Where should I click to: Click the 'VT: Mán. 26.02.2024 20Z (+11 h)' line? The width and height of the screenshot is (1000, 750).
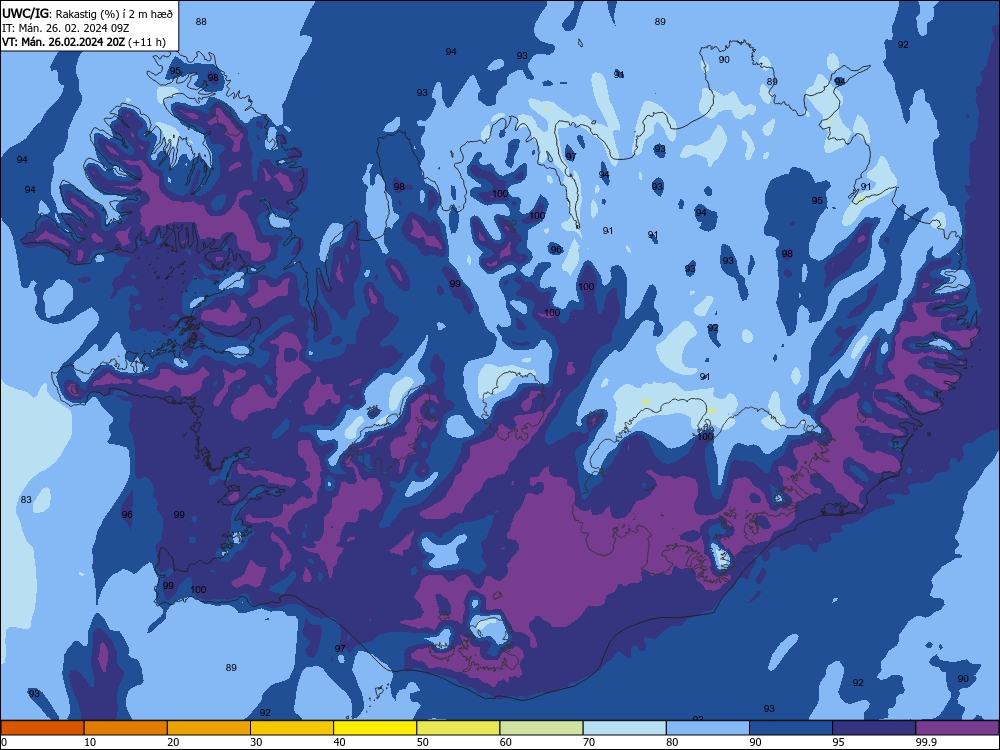click(x=84, y=42)
